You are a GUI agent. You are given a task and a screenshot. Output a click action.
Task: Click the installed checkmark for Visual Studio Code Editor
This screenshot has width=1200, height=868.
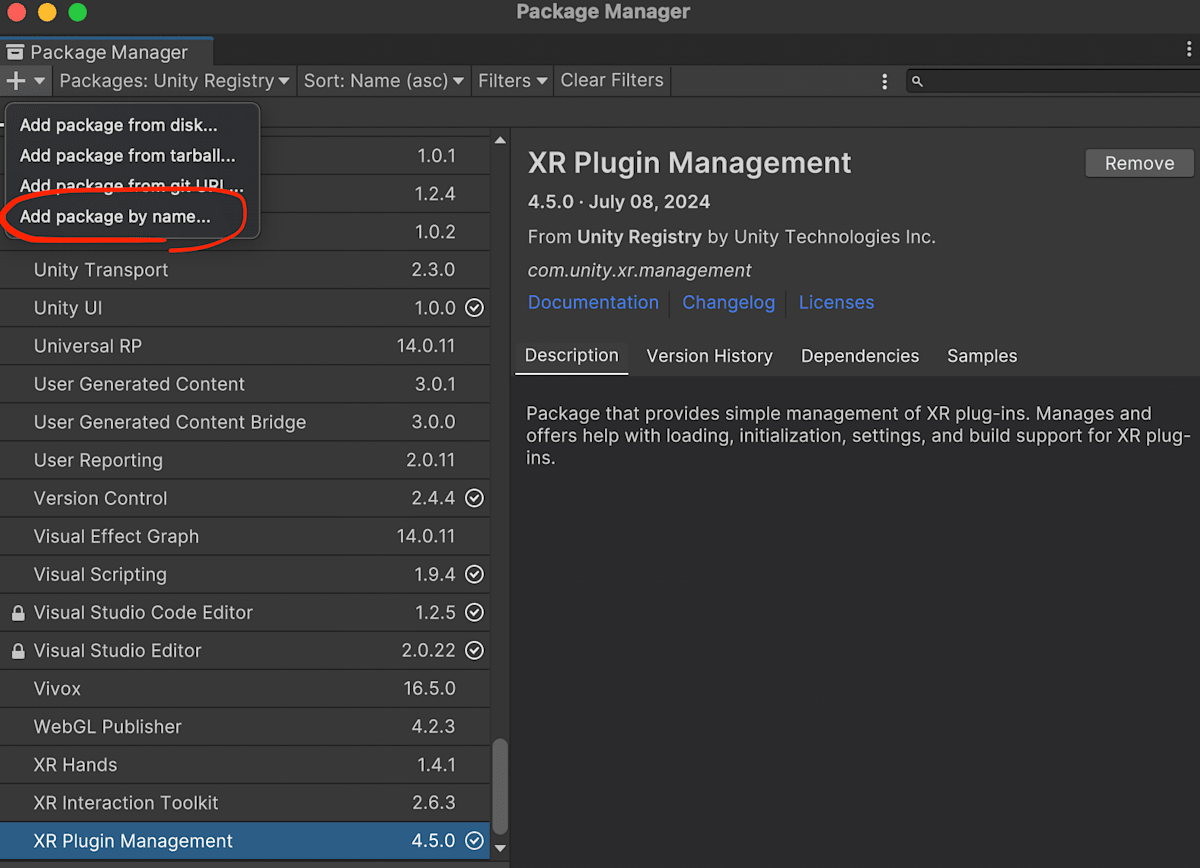click(475, 612)
